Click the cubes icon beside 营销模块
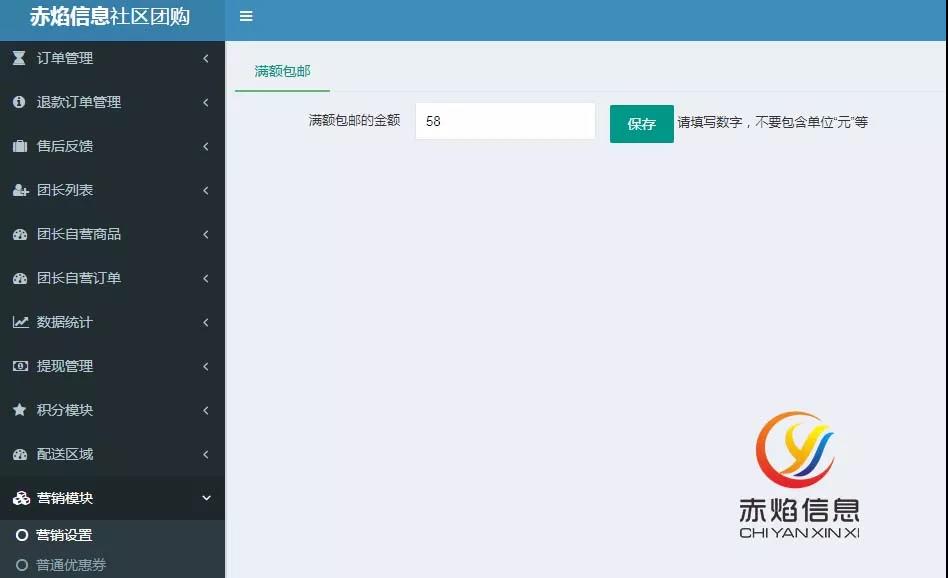The image size is (948, 578). tap(21, 498)
